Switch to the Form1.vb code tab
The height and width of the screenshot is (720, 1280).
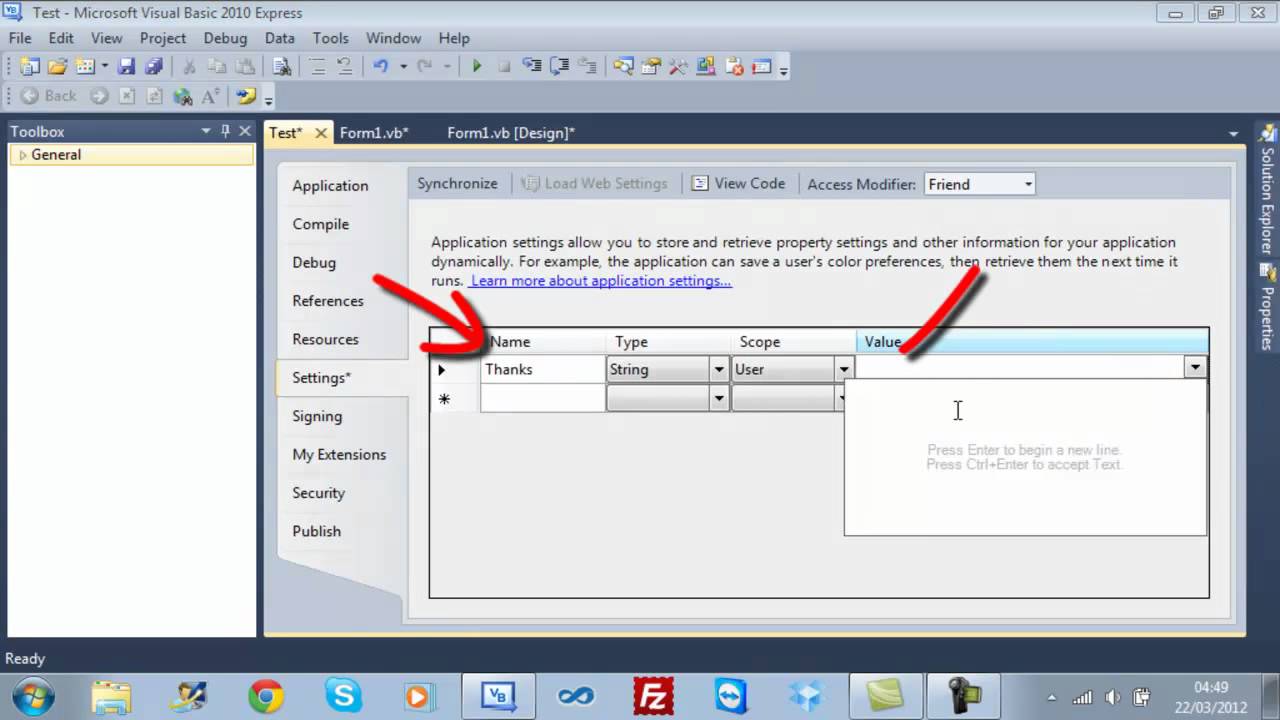tap(374, 133)
